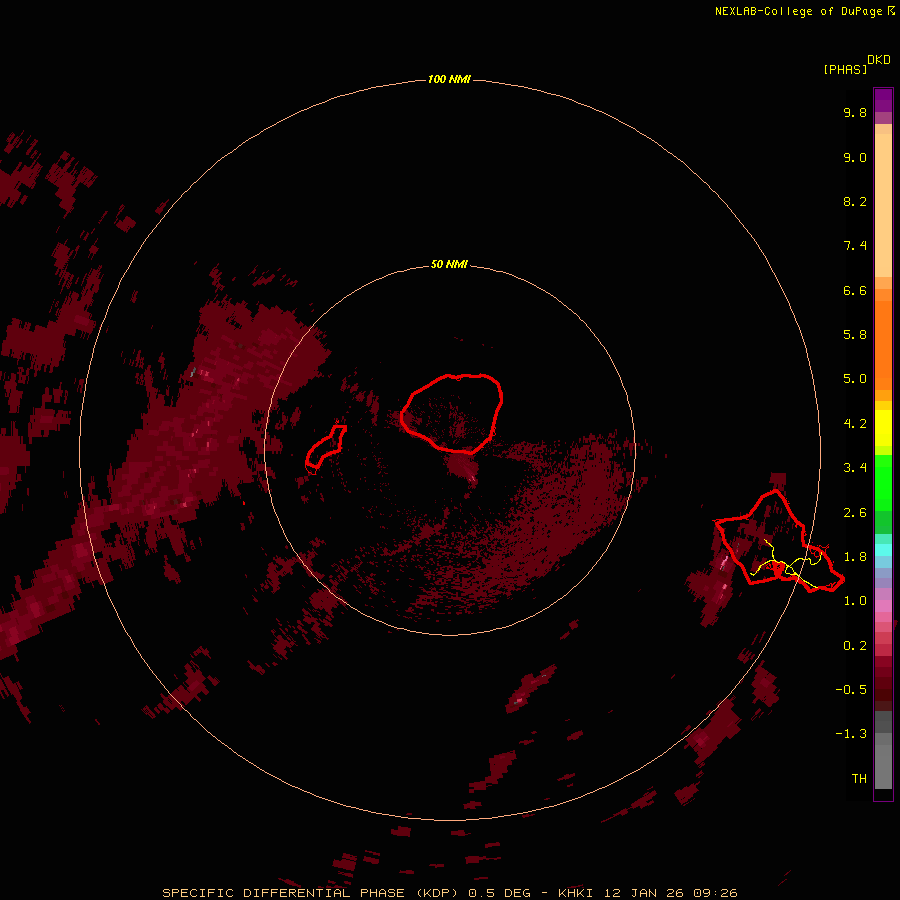
Task: Click the 8.2 value on the color scale
Action: point(855,201)
